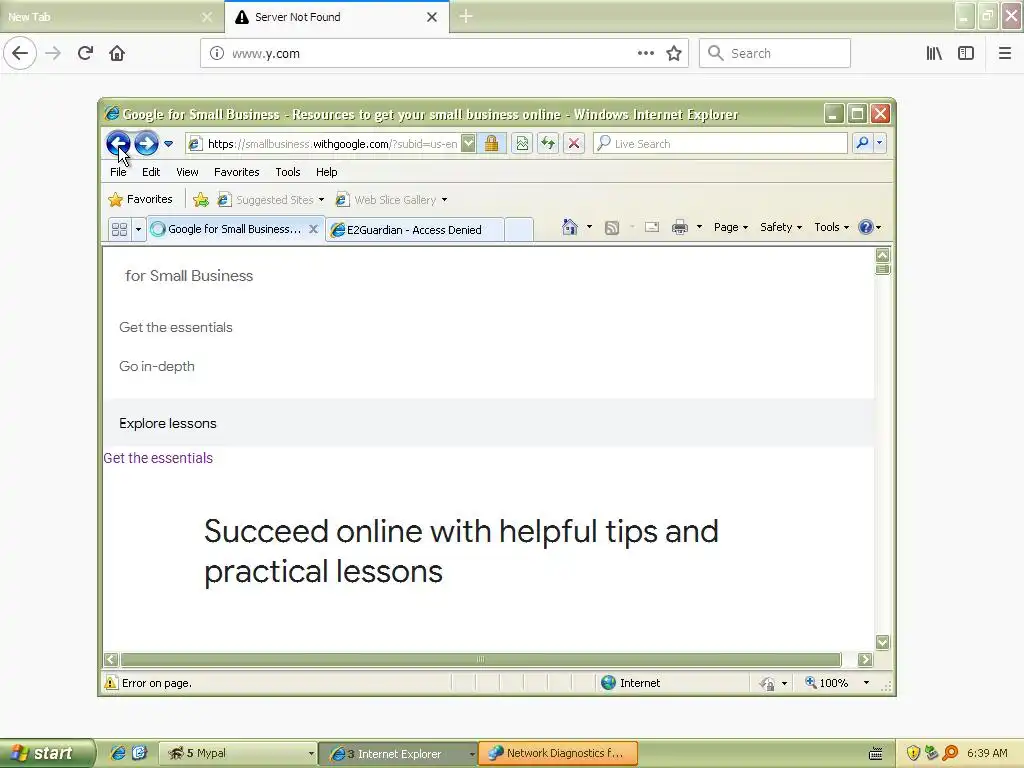
Task: Open a new tab with plus button
Action: pos(466,16)
